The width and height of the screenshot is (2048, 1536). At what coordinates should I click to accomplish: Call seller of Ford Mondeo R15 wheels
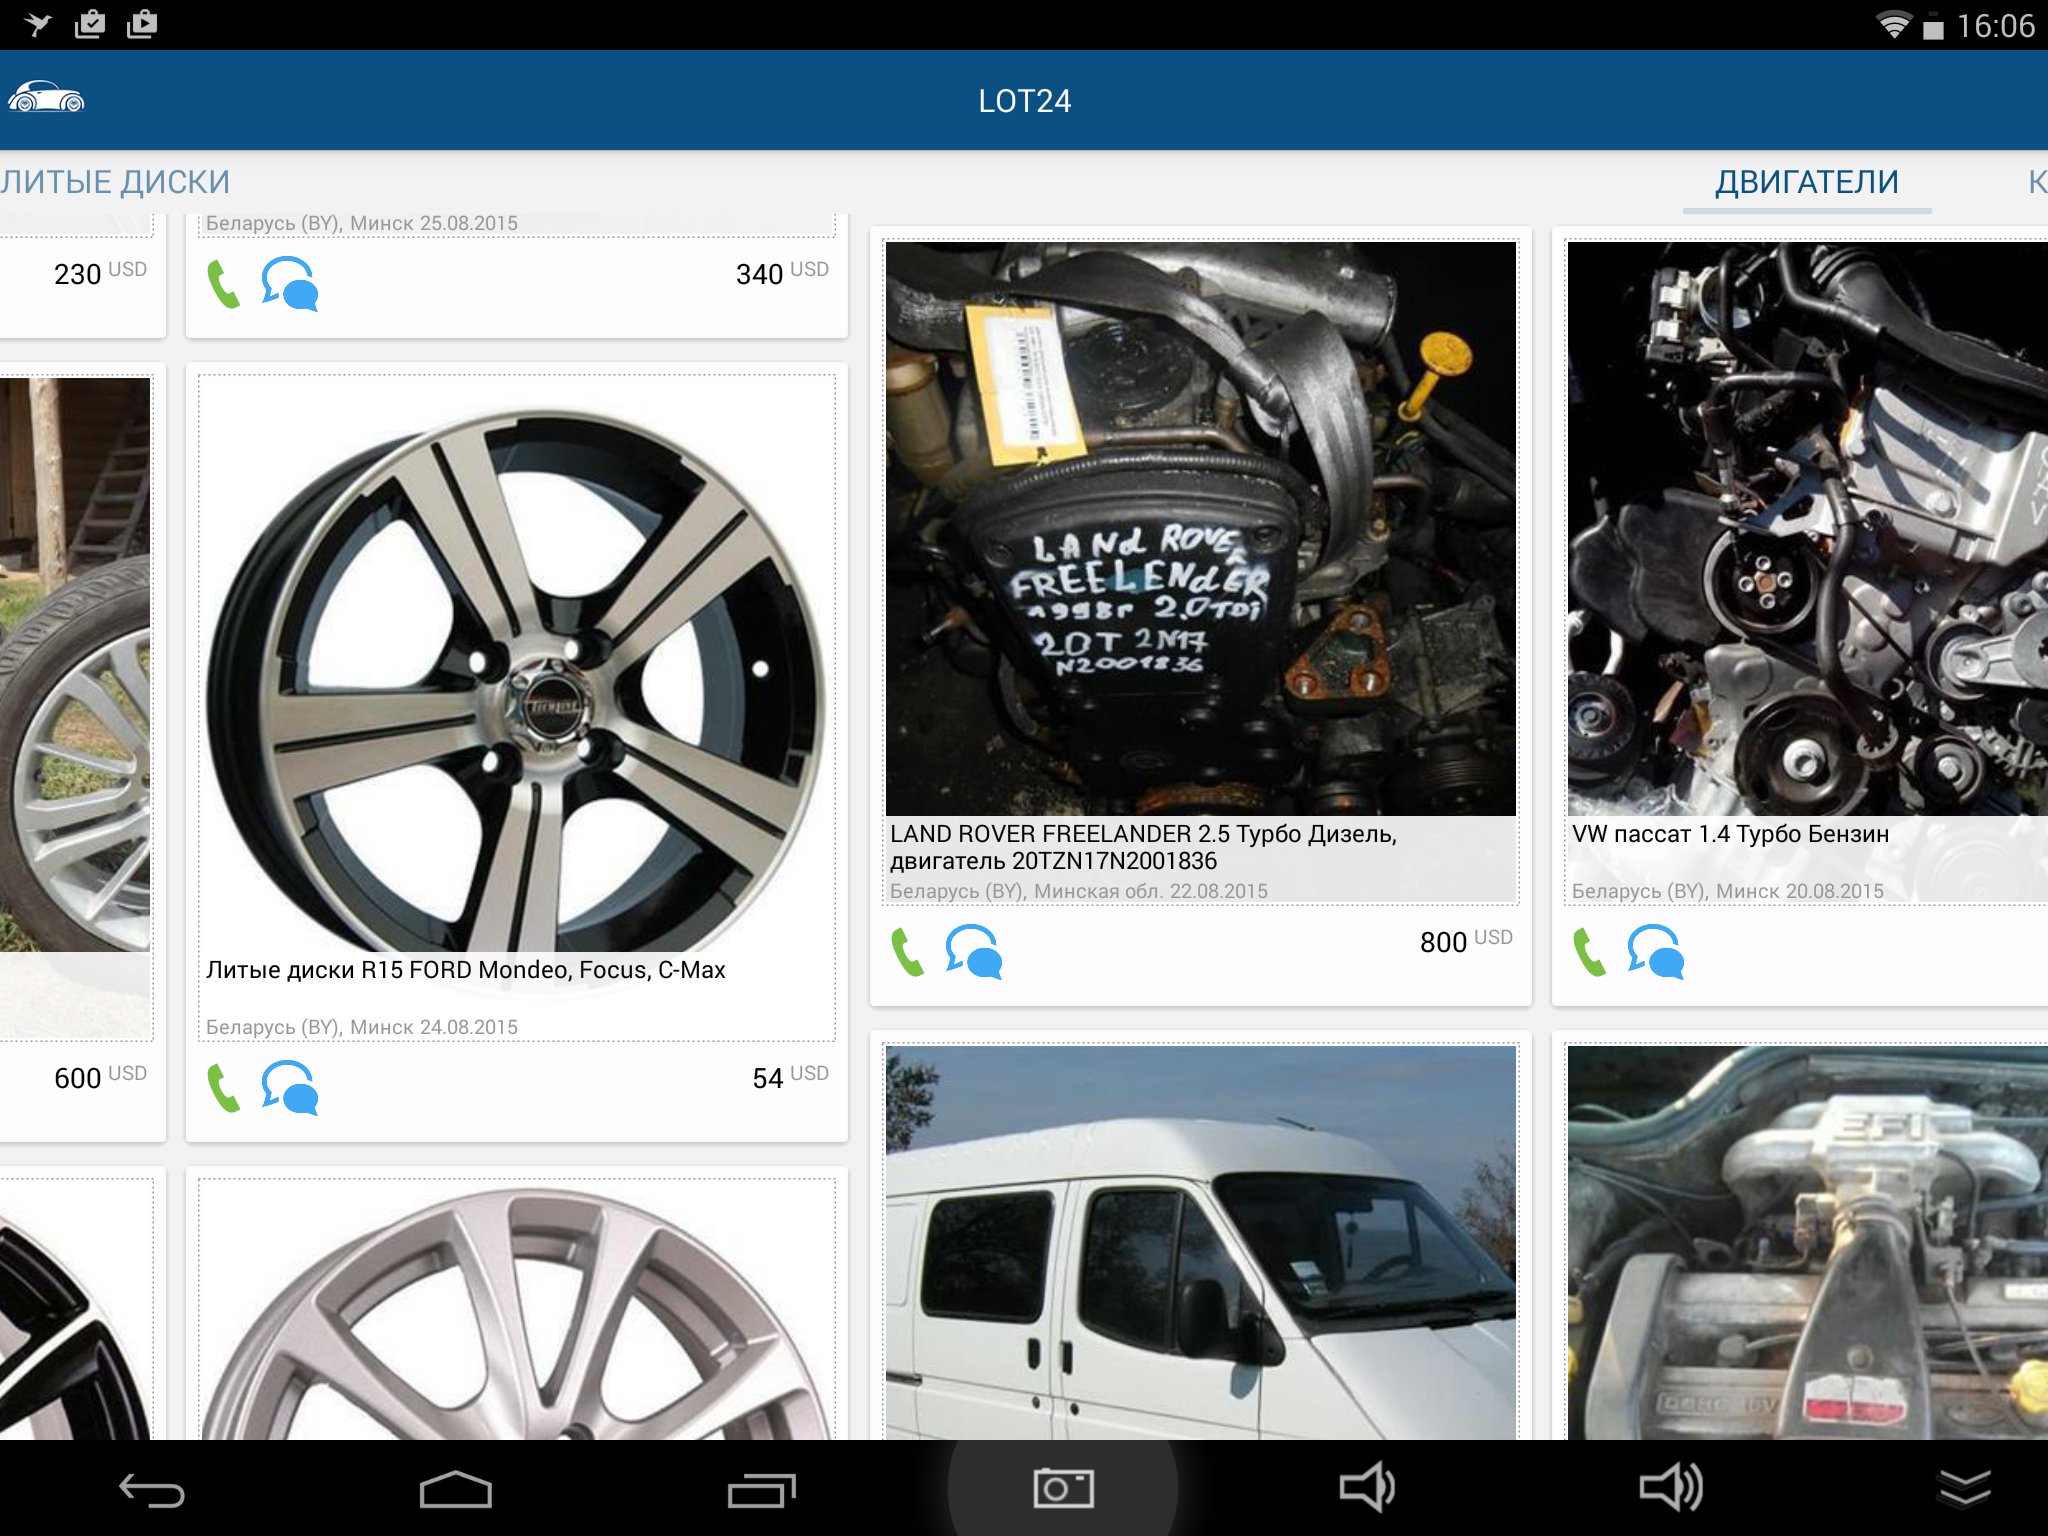223,1088
